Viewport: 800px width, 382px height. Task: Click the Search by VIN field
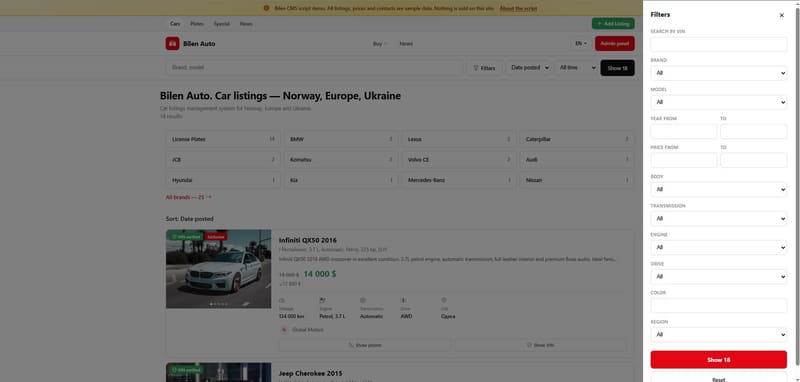718,44
